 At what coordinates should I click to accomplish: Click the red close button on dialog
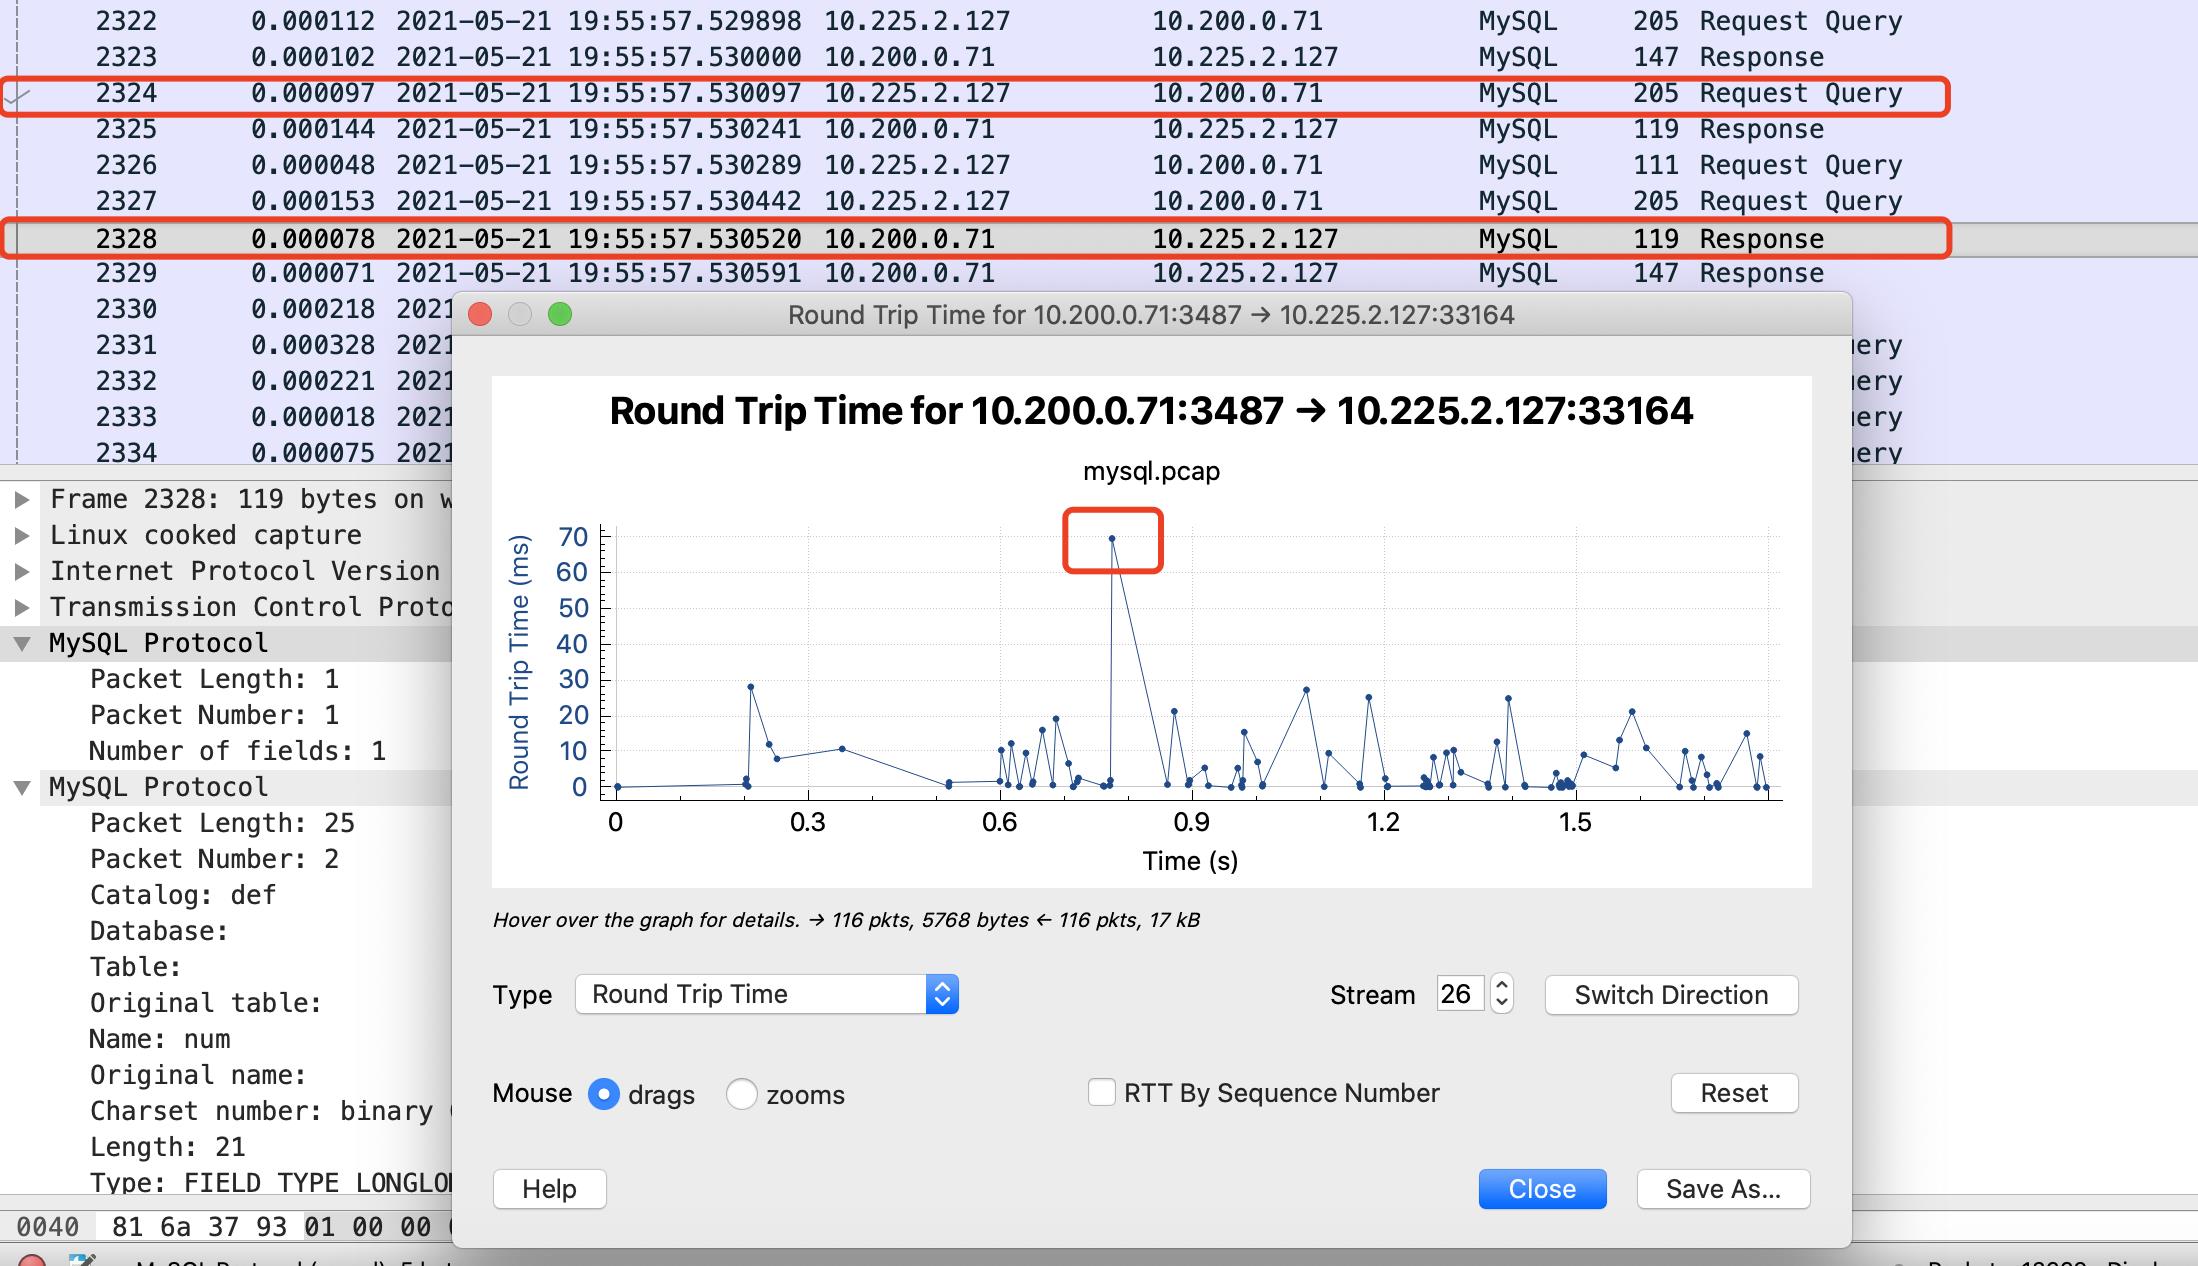(483, 315)
